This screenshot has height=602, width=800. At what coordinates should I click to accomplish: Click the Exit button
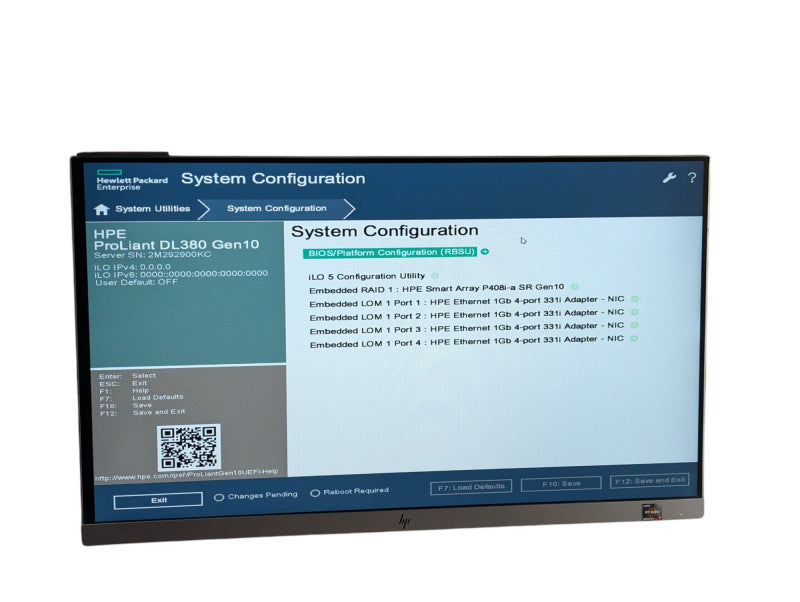point(158,500)
